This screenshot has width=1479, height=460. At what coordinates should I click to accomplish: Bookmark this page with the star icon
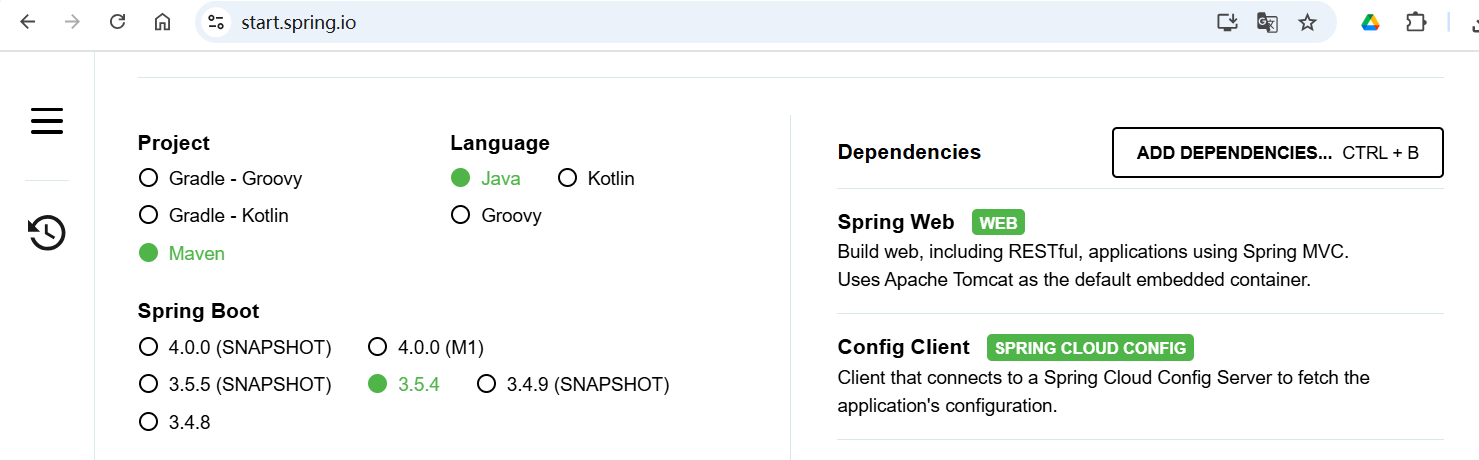click(x=1307, y=22)
